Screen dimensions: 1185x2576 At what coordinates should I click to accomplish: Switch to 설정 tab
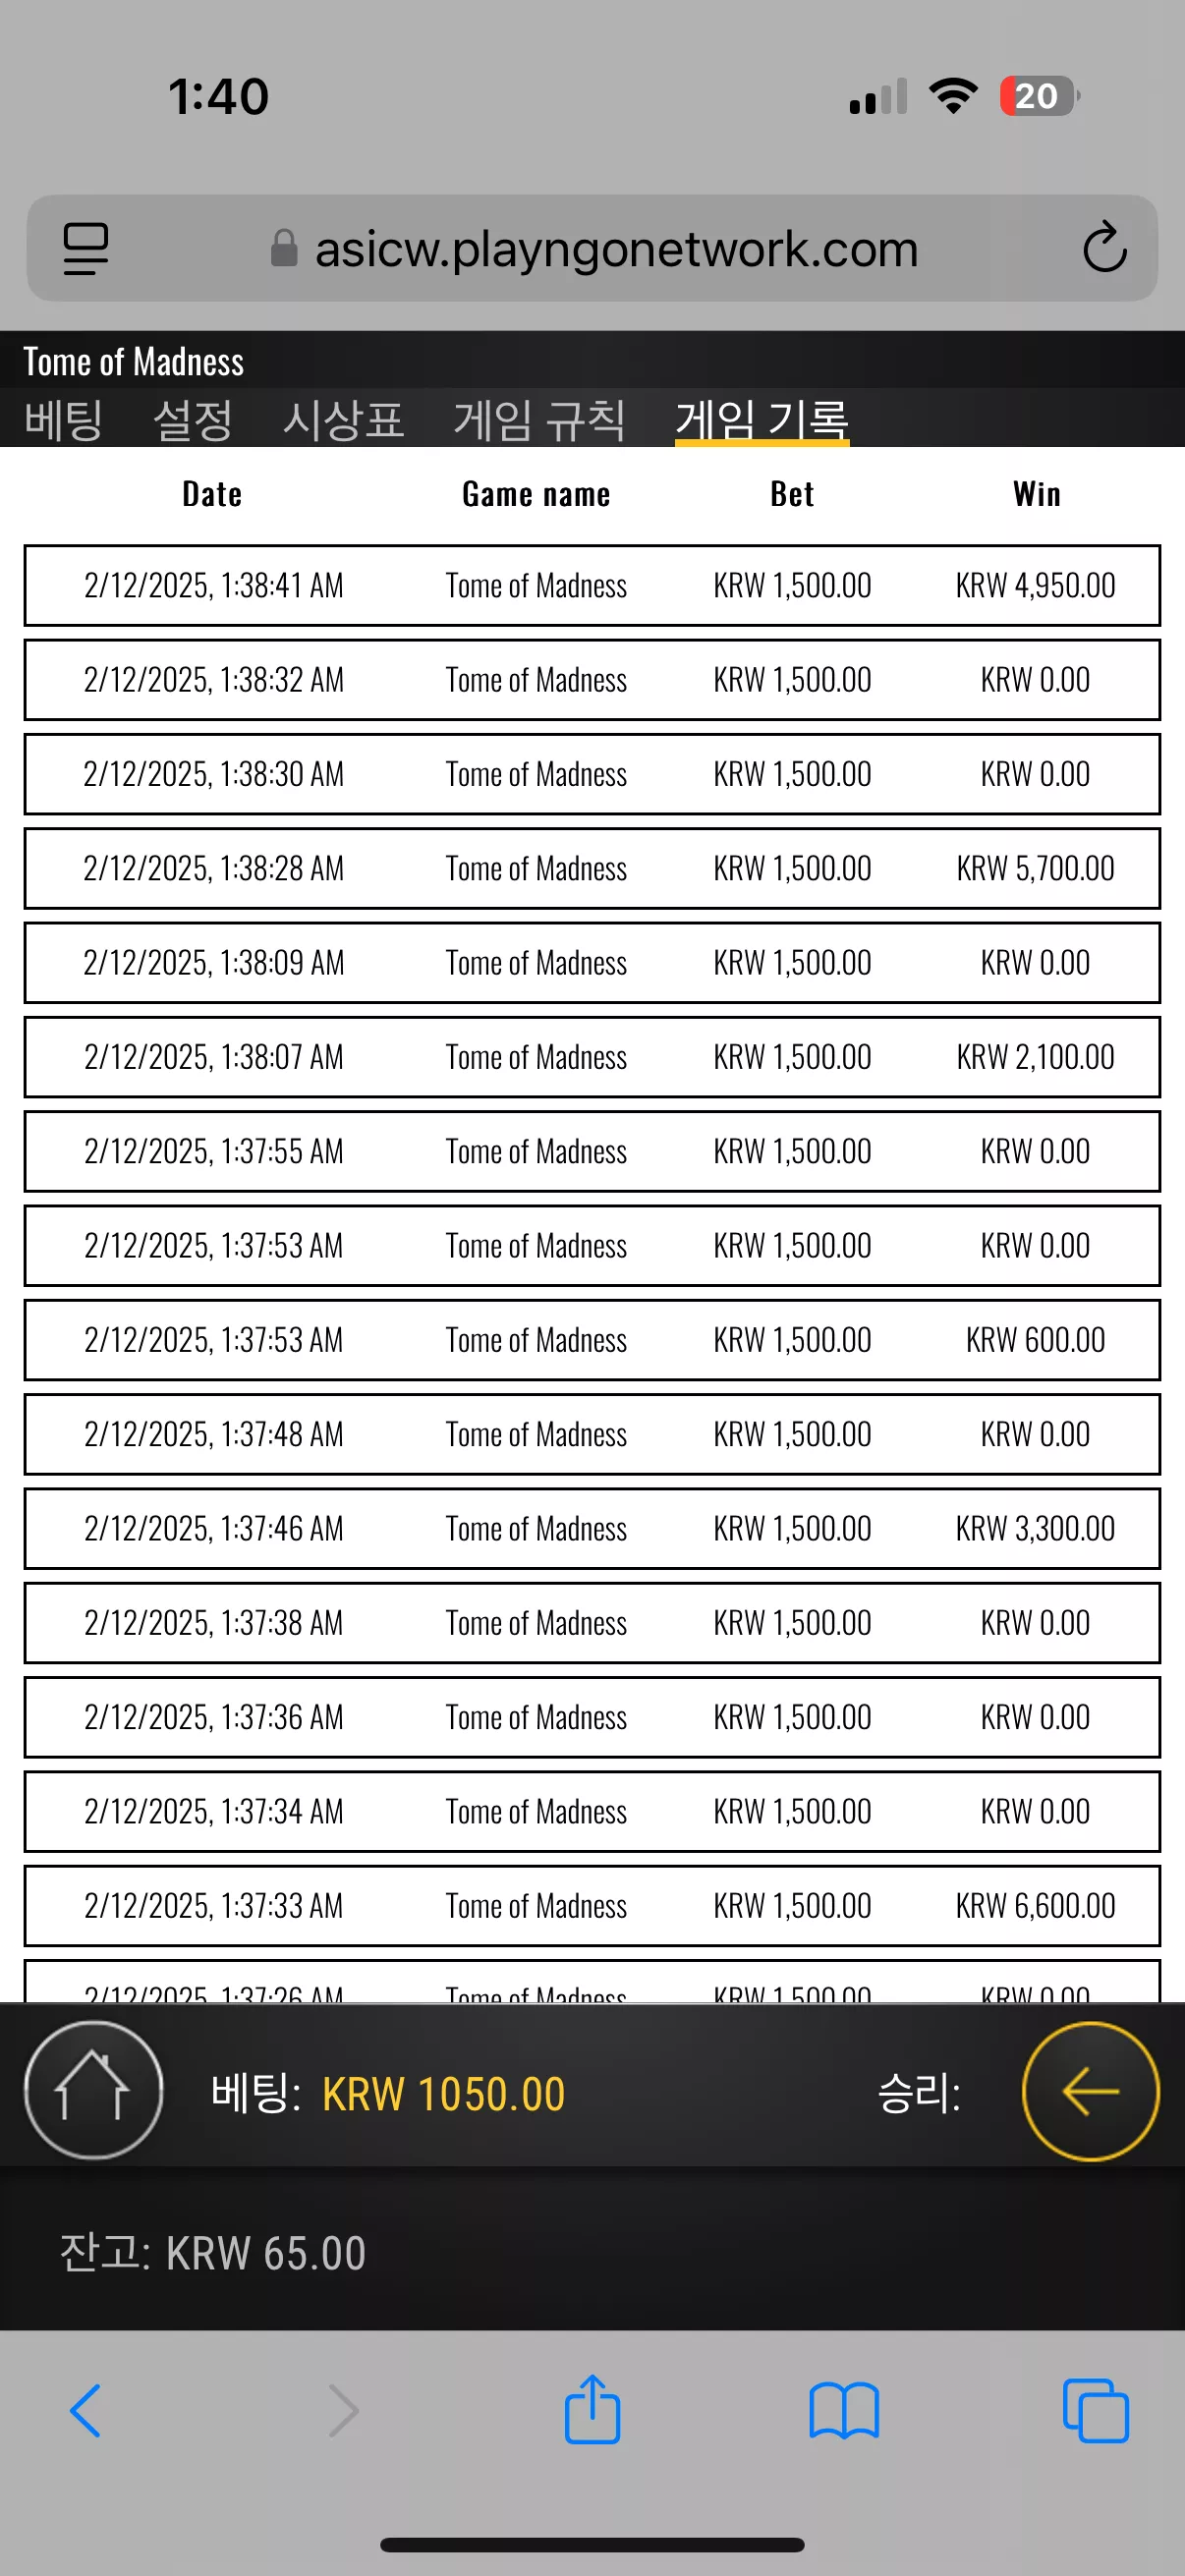tap(193, 419)
